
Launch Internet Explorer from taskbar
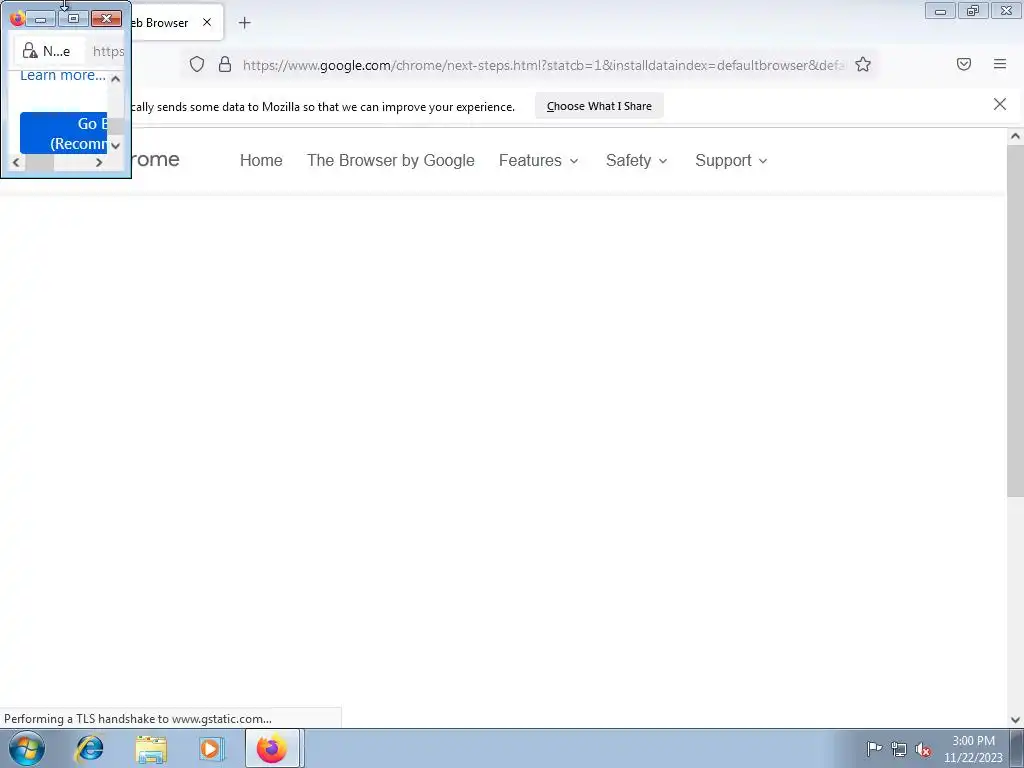coord(89,748)
